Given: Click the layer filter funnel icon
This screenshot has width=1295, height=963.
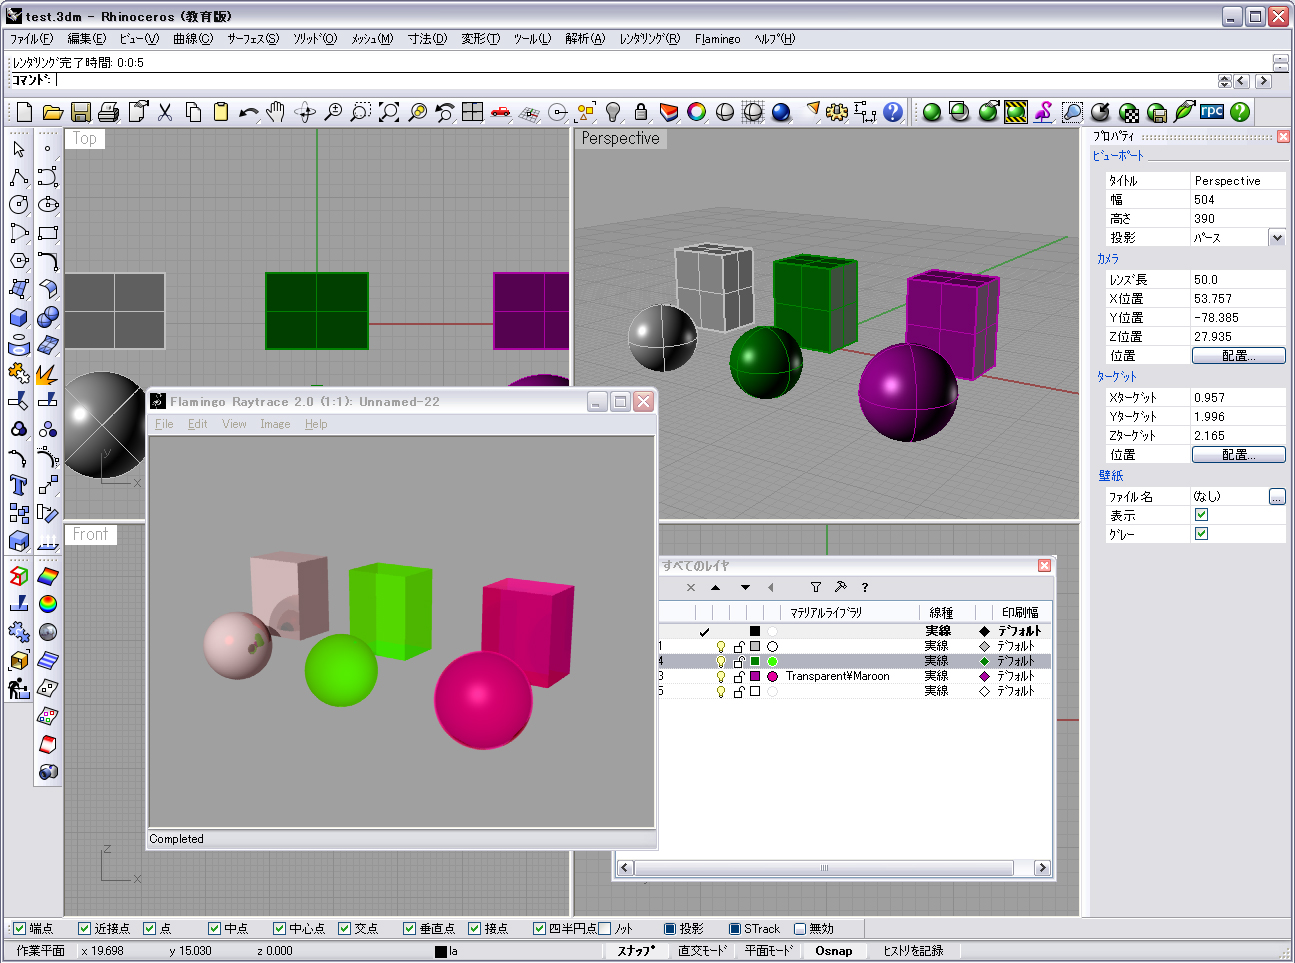Looking at the screenshot, I should tap(815, 588).
